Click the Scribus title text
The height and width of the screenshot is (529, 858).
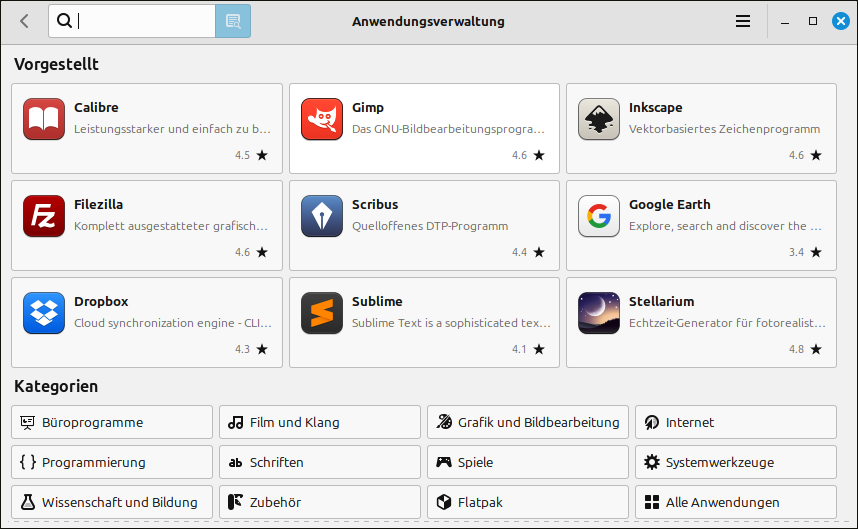click(375, 204)
